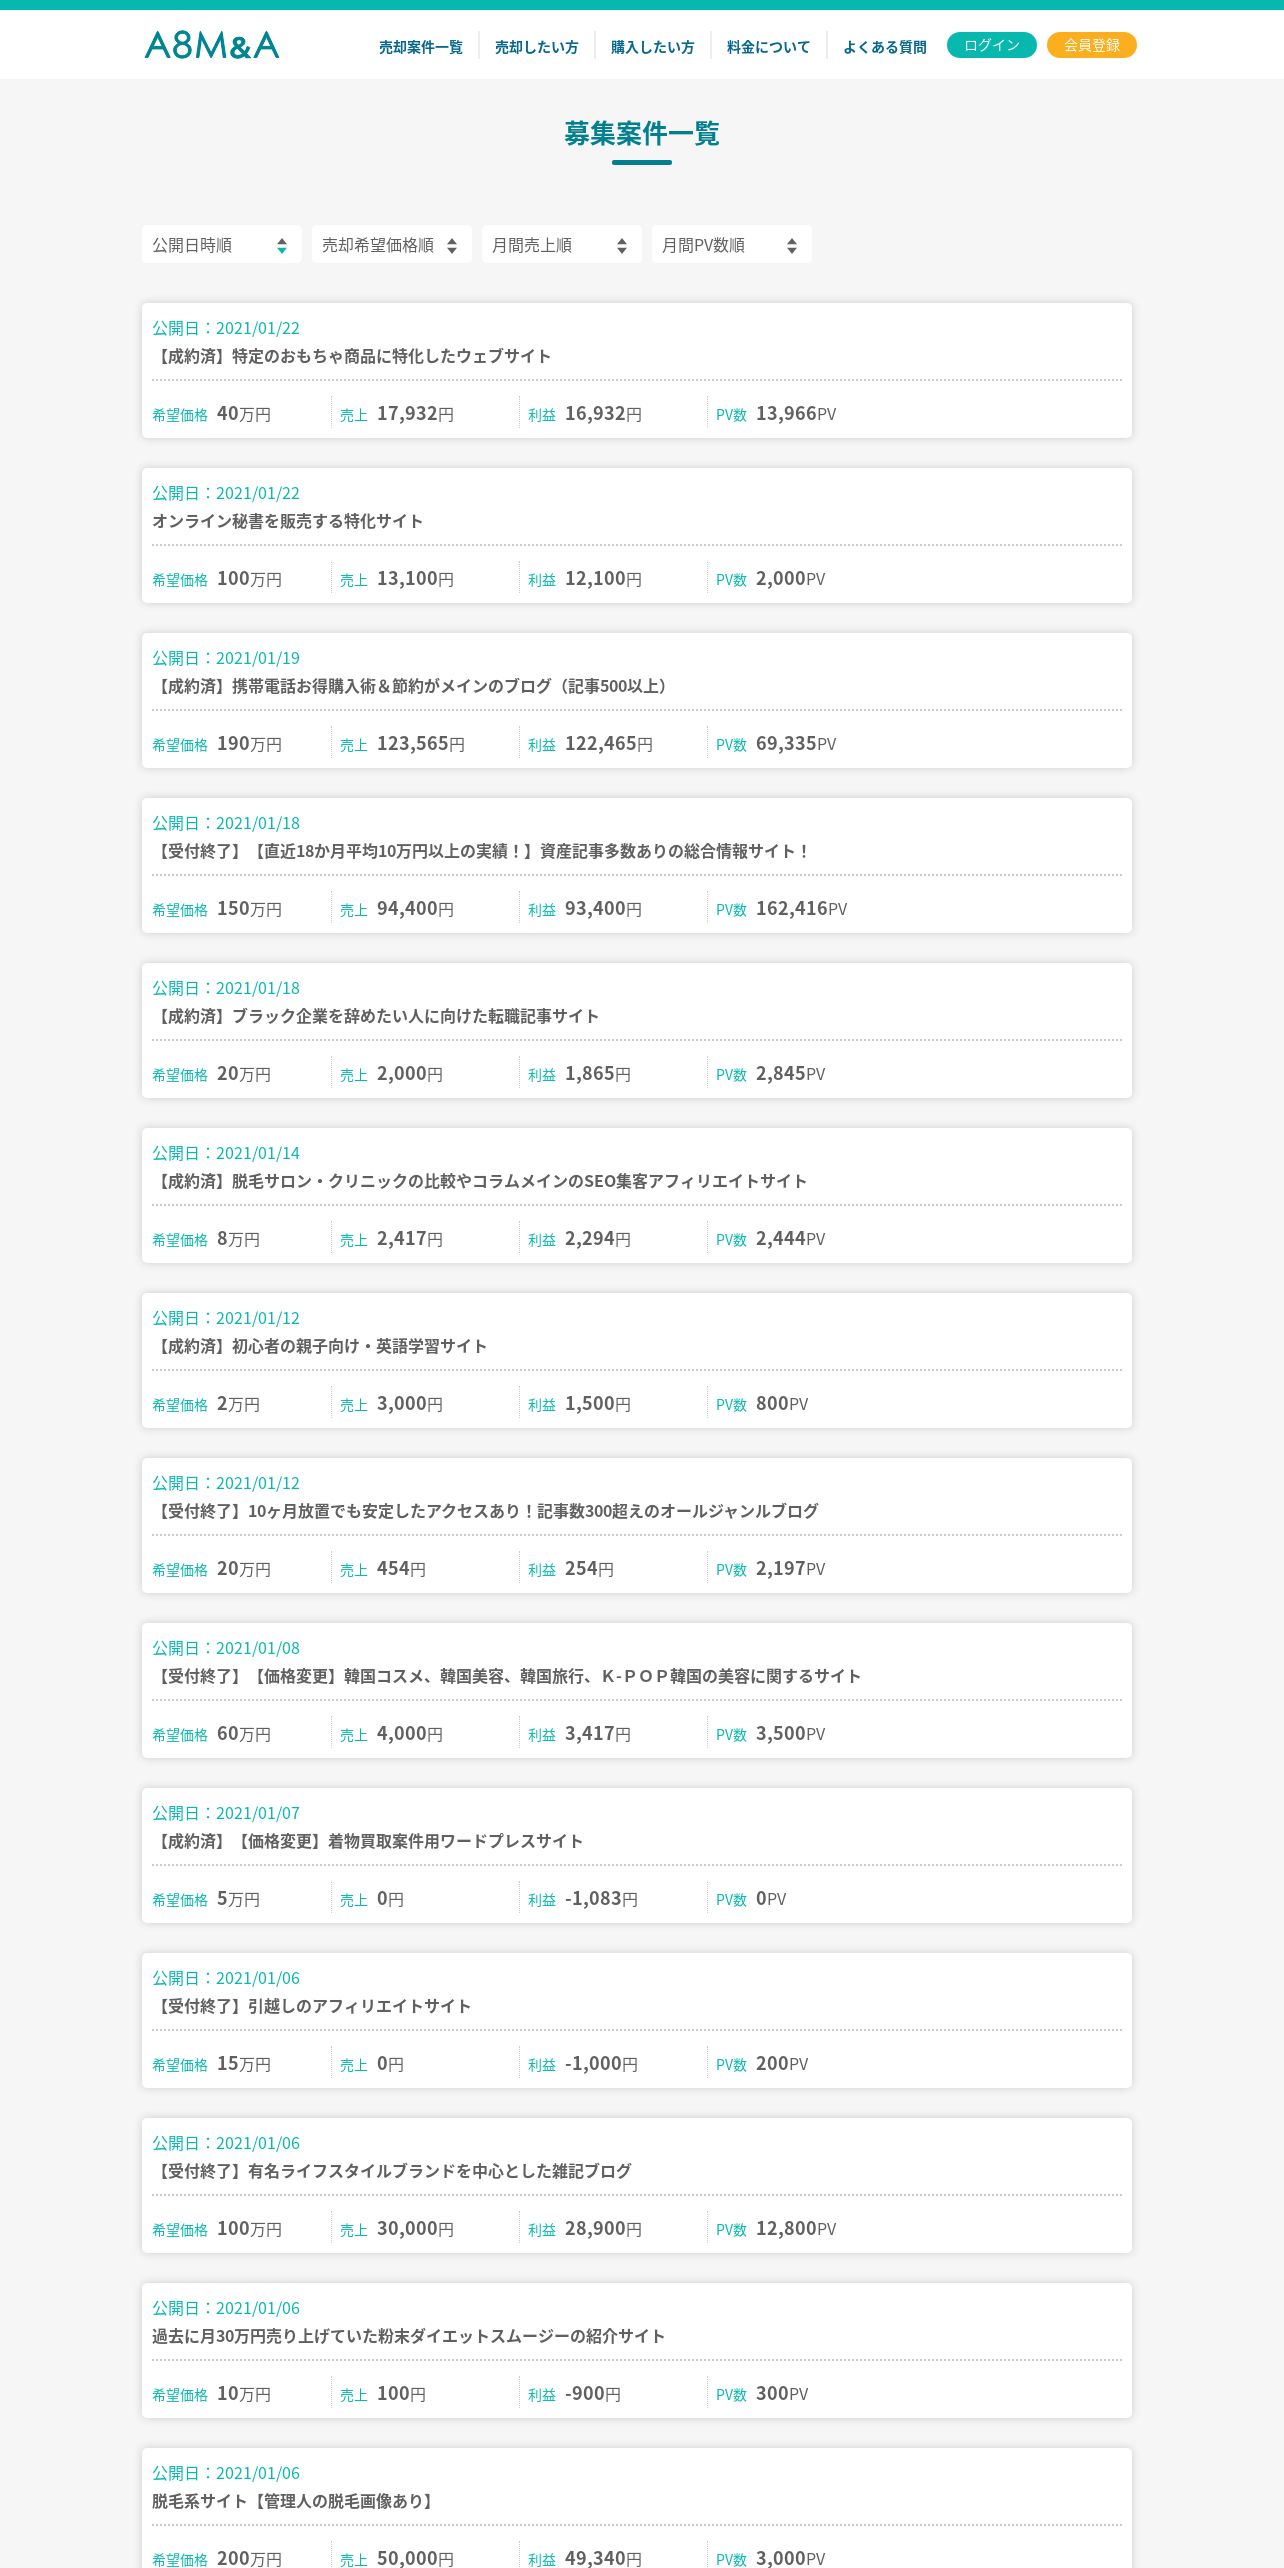Click the 利益 12,100円 value
This screenshot has height=2568, width=1284.
point(603,579)
